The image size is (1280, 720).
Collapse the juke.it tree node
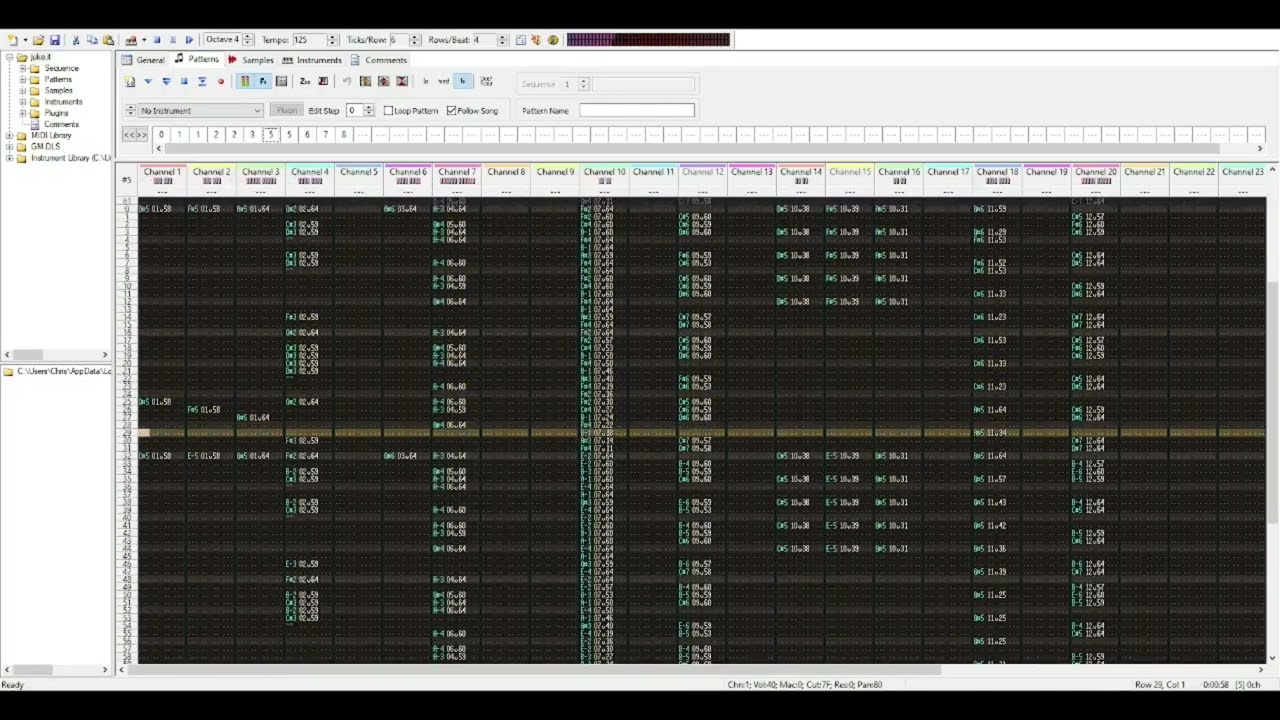point(9,57)
